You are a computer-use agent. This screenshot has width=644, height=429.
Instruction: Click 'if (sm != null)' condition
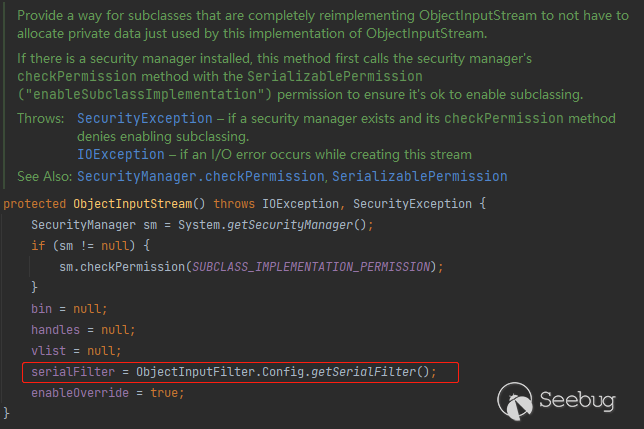83,245
